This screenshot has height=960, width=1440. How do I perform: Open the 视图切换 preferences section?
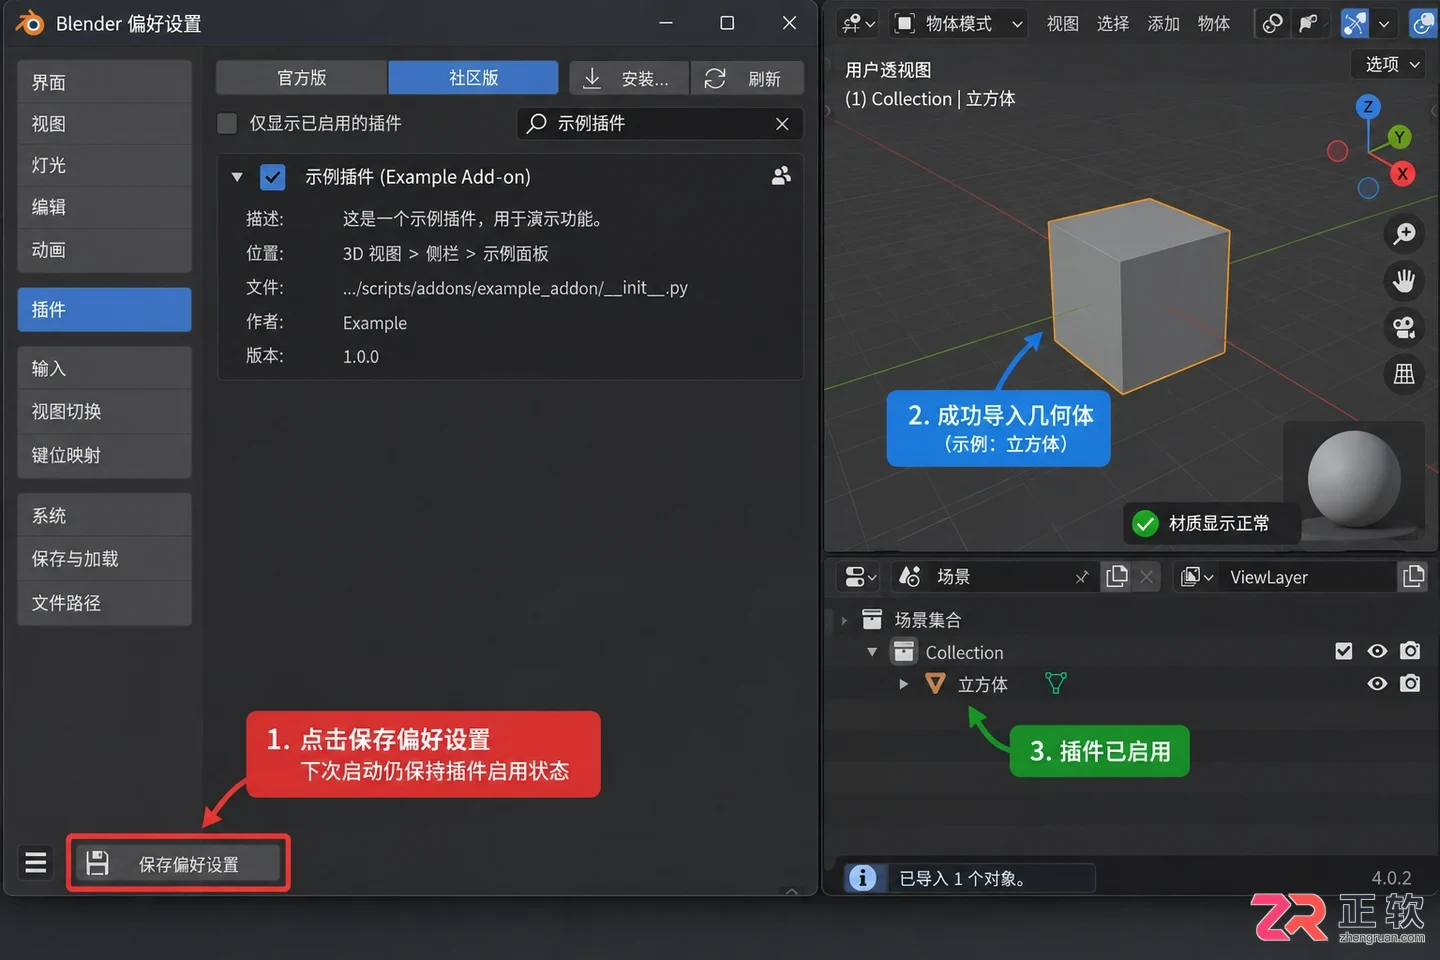click(x=104, y=411)
